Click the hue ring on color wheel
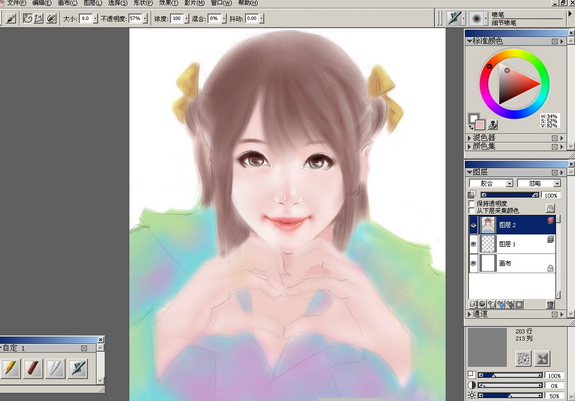The width and height of the screenshot is (575, 401). coord(489,66)
